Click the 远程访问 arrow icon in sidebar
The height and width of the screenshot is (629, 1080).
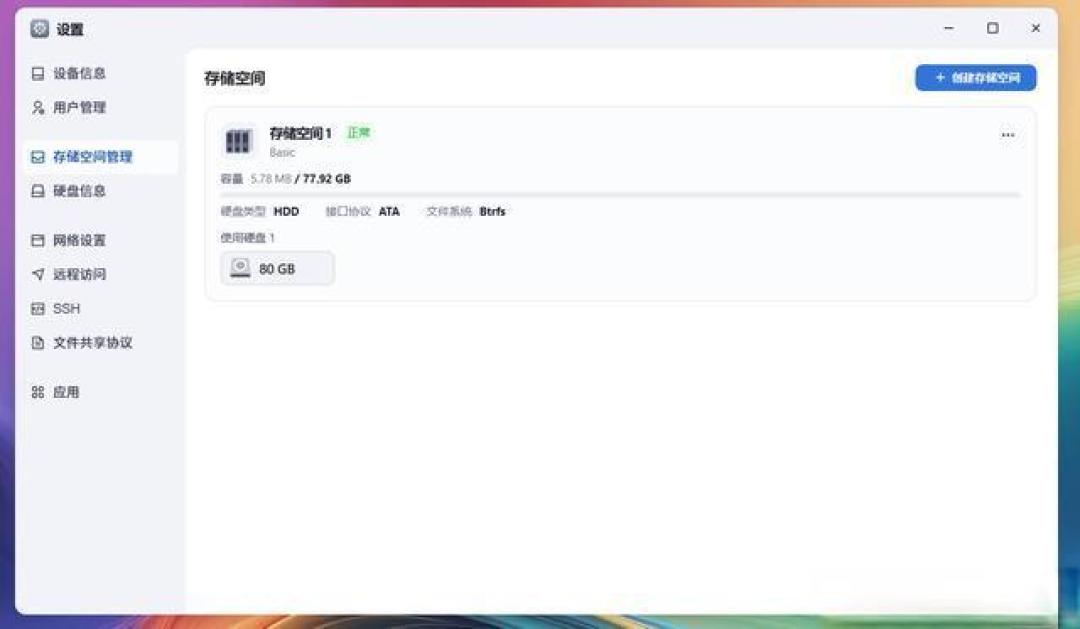[x=38, y=274]
